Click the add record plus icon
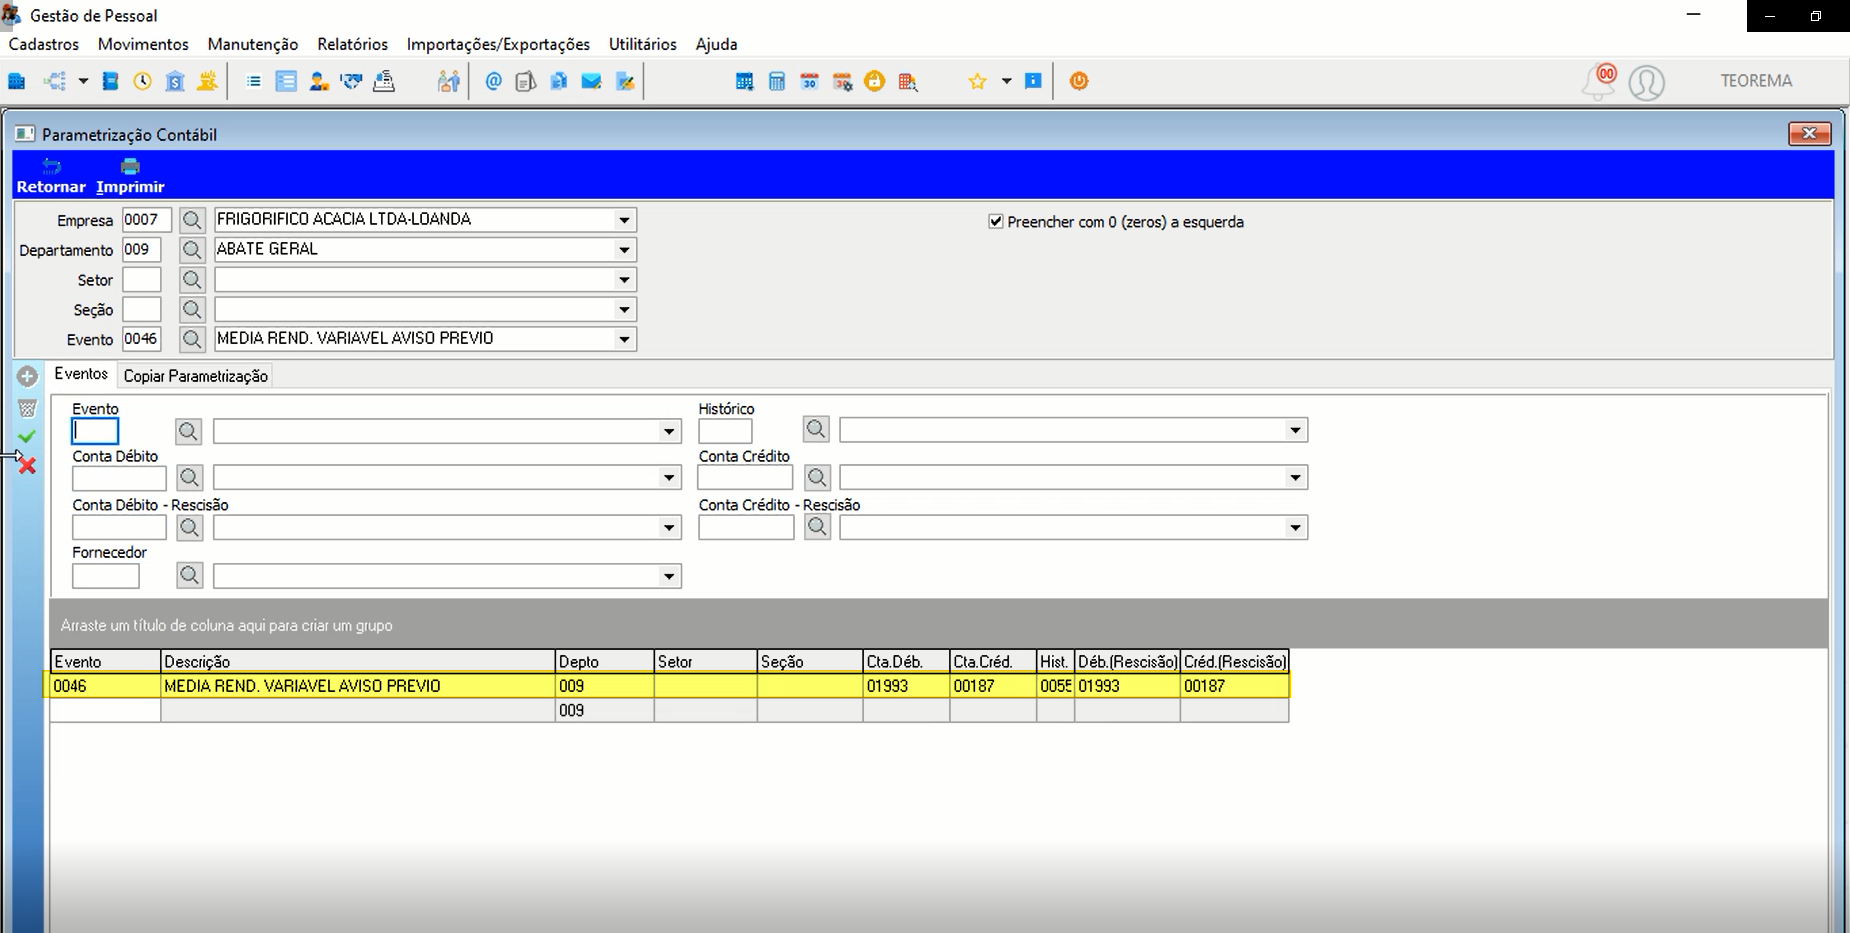The image size is (1850, 933). [x=27, y=377]
